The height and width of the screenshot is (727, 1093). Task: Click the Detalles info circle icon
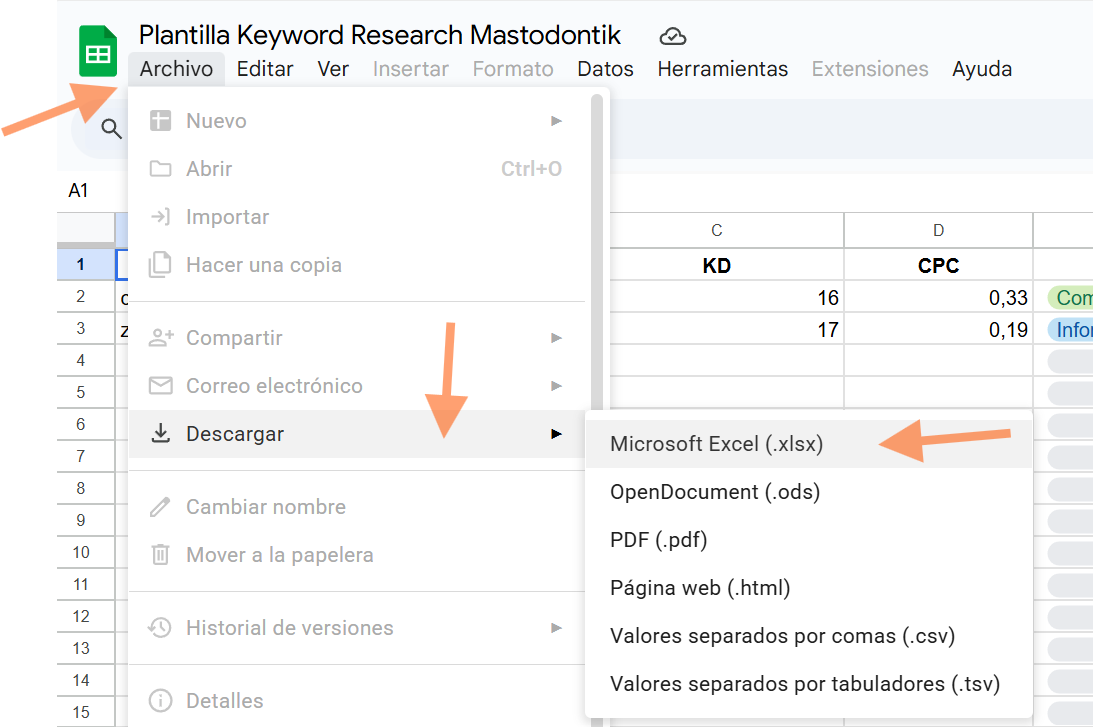(160, 701)
